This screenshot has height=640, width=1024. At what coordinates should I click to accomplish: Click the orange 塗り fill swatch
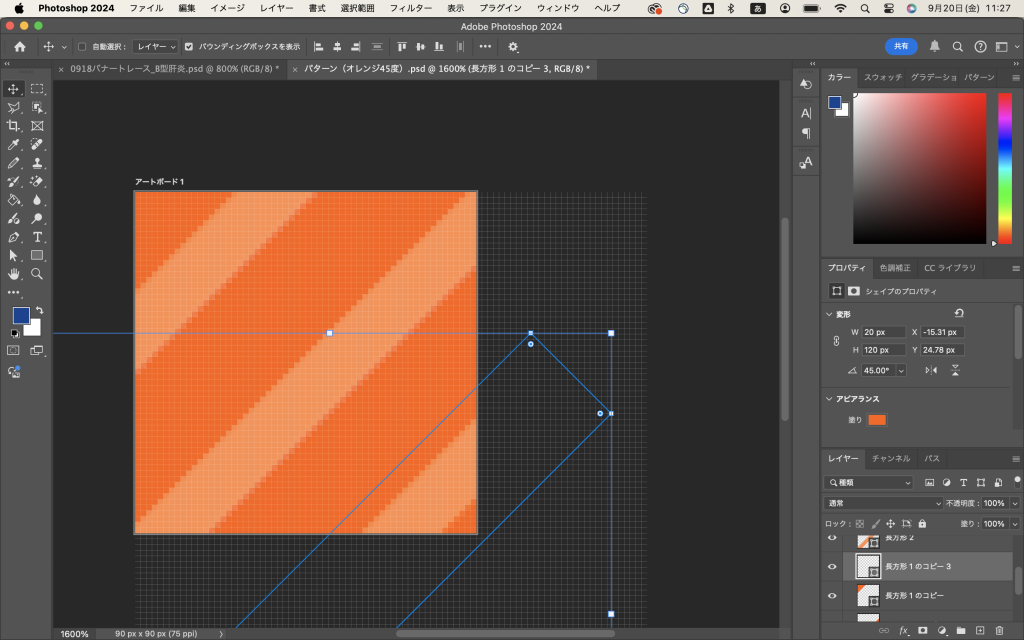877,420
